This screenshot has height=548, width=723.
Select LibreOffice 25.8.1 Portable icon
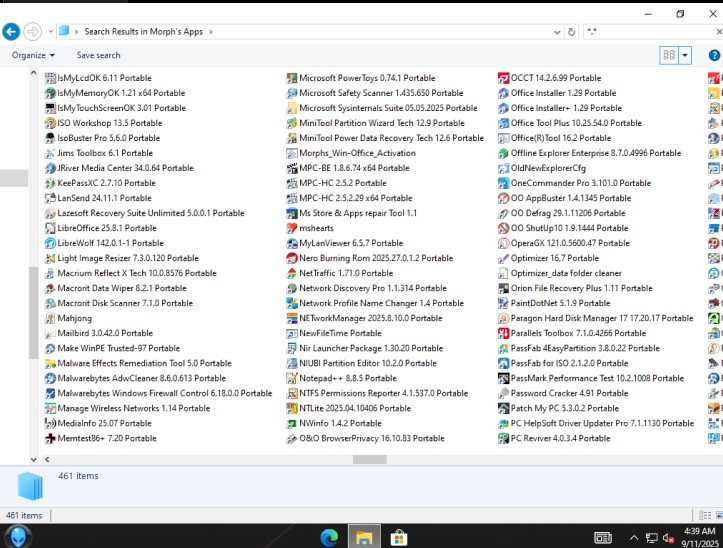tap(50, 228)
